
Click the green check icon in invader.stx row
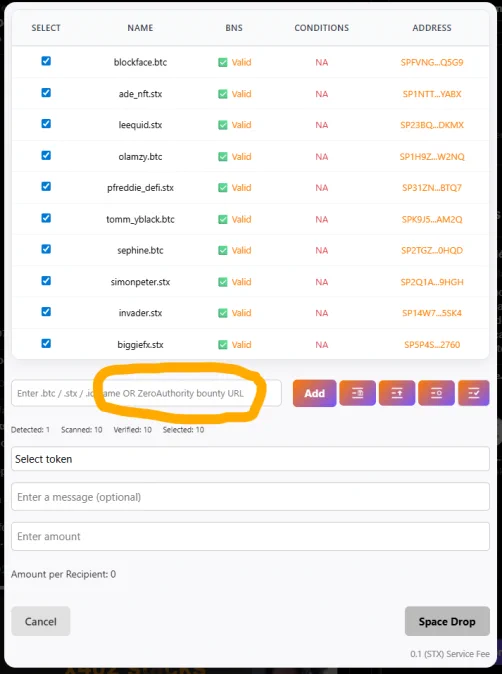point(223,313)
